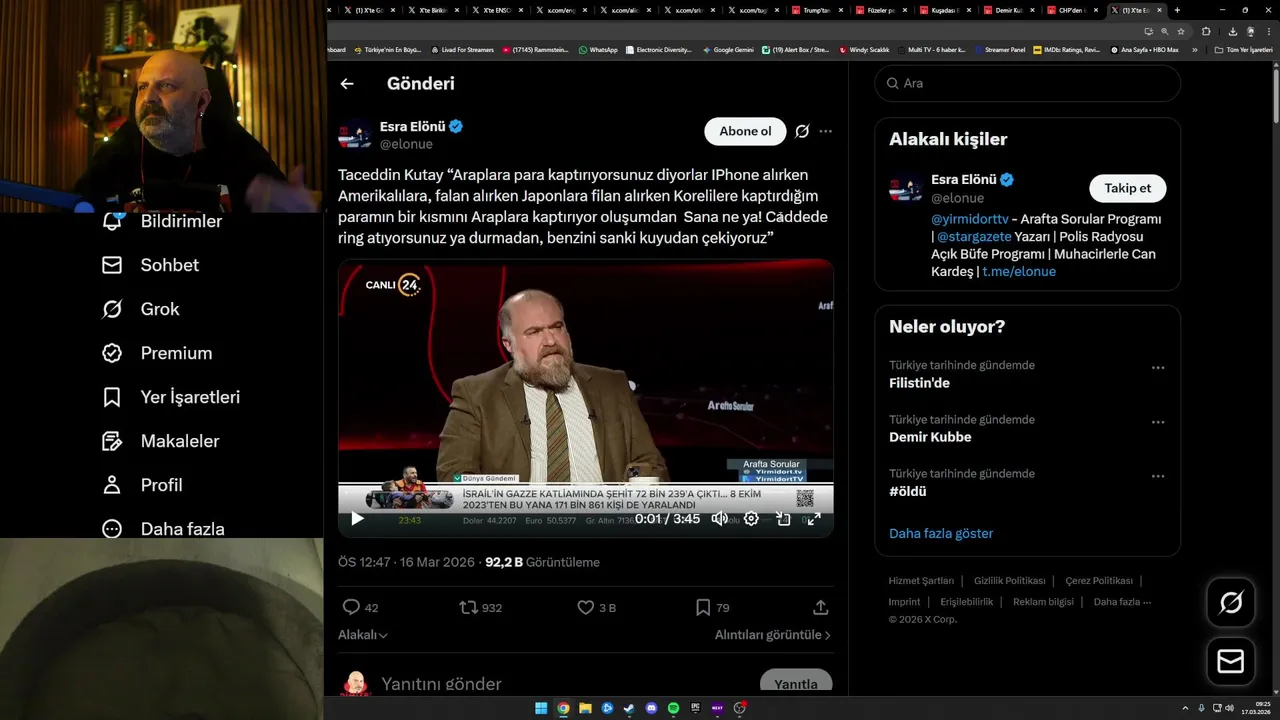Click the repost icon with 932
This screenshot has height=720, width=1280.
tap(468, 607)
